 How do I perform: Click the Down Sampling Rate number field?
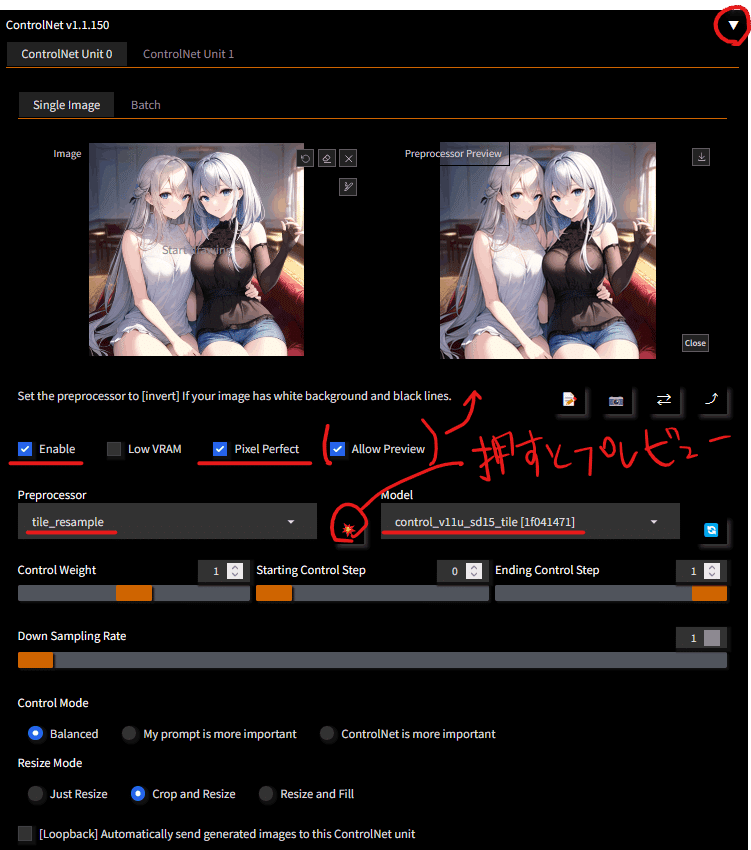[x=699, y=638]
